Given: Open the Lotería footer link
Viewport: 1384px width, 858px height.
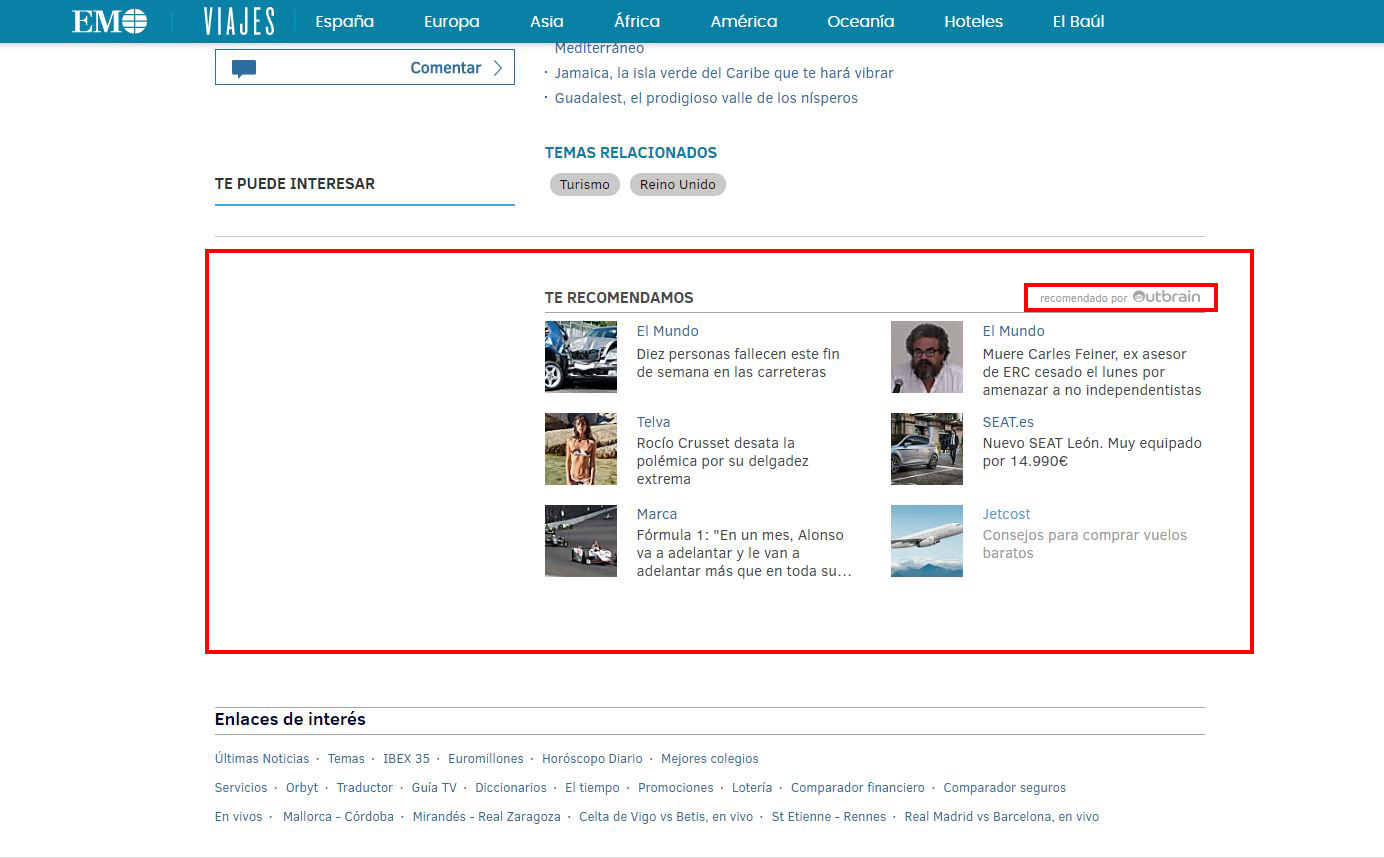Looking at the screenshot, I should coord(752,788).
